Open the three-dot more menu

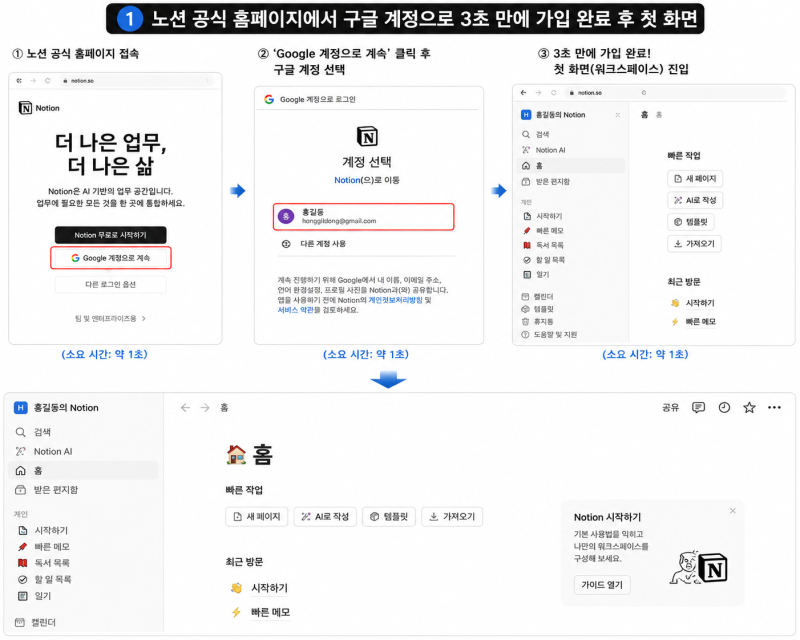[x=774, y=407]
